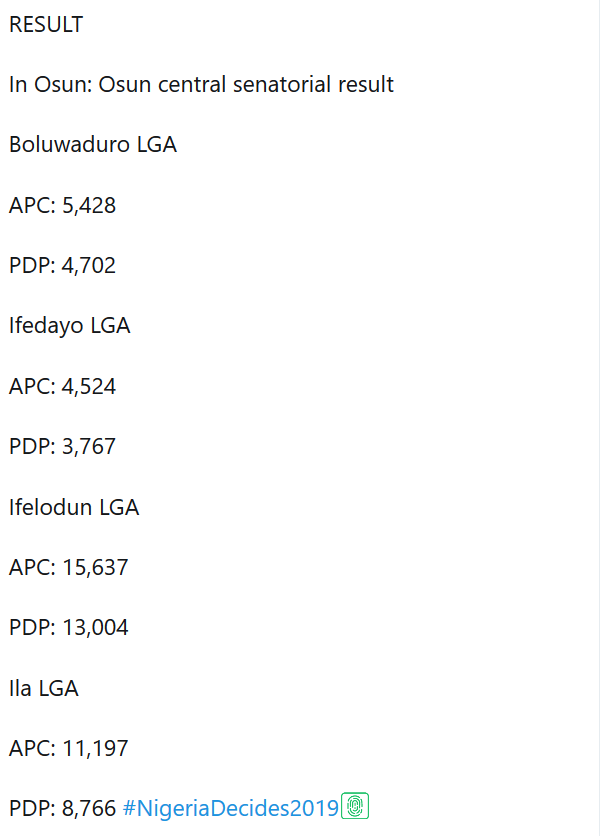Image resolution: width=600 pixels, height=836 pixels.
Task: Click the green fingerprint emoji icon
Action: coord(355,806)
